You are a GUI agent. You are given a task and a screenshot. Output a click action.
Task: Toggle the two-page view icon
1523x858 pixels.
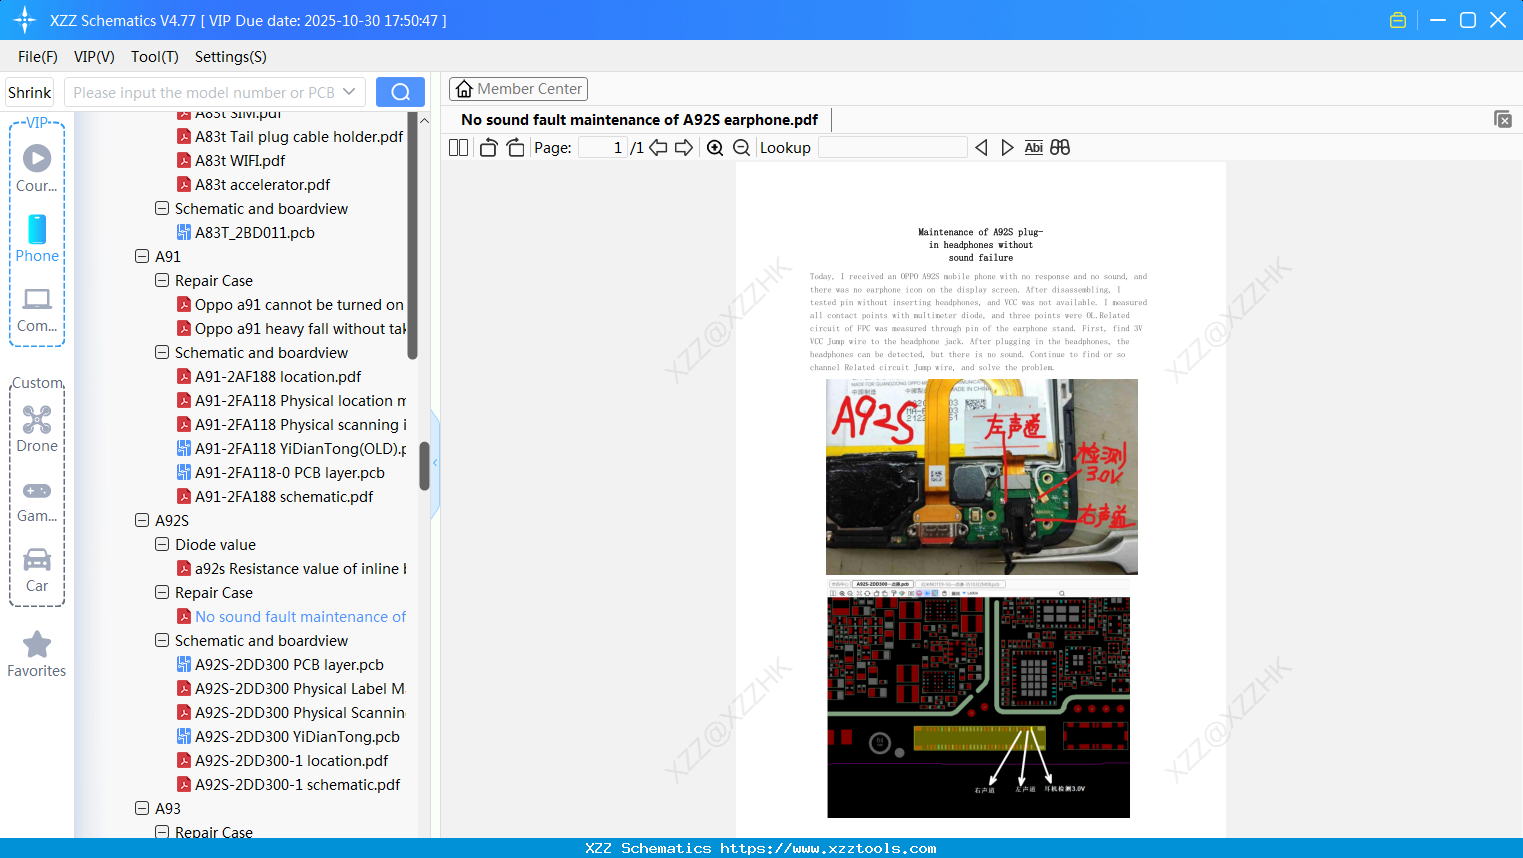[x=459, y=148]
